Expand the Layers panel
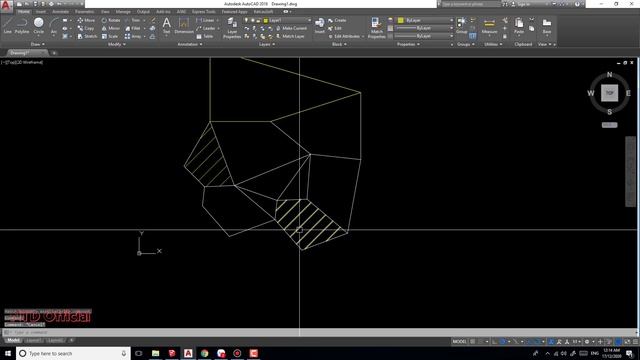 pos(267,44)
